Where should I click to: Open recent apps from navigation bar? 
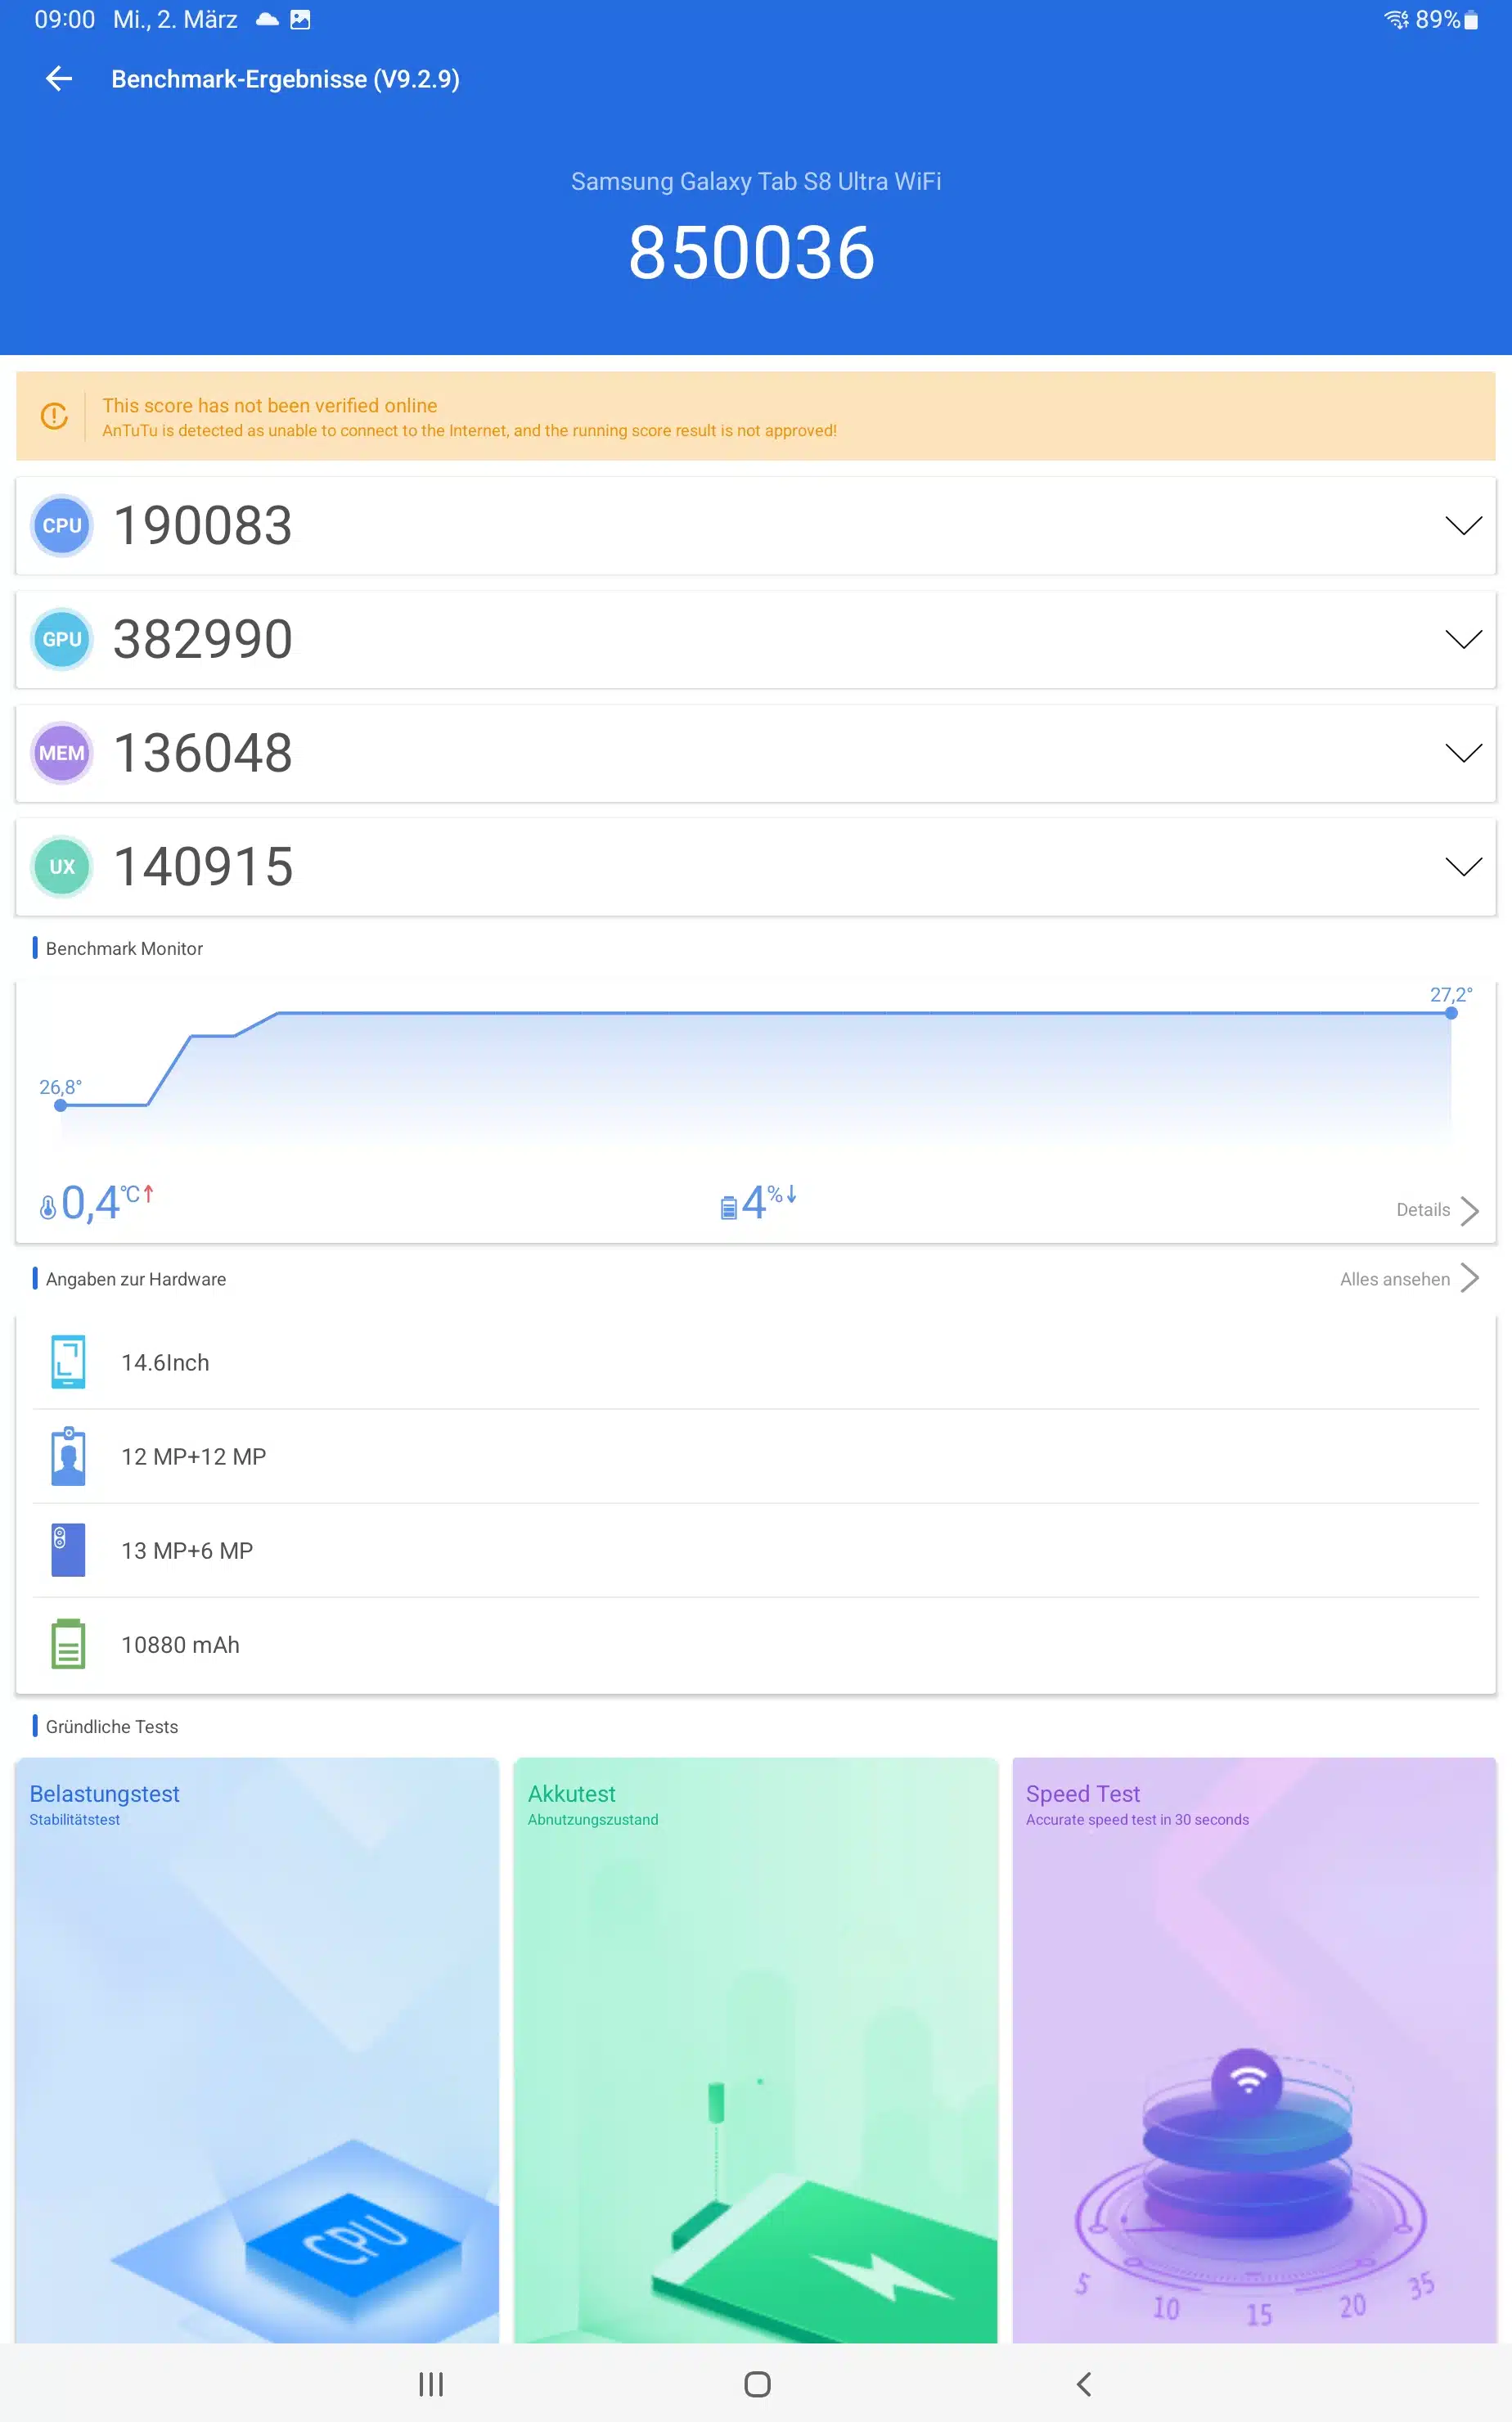[431, 2384]
